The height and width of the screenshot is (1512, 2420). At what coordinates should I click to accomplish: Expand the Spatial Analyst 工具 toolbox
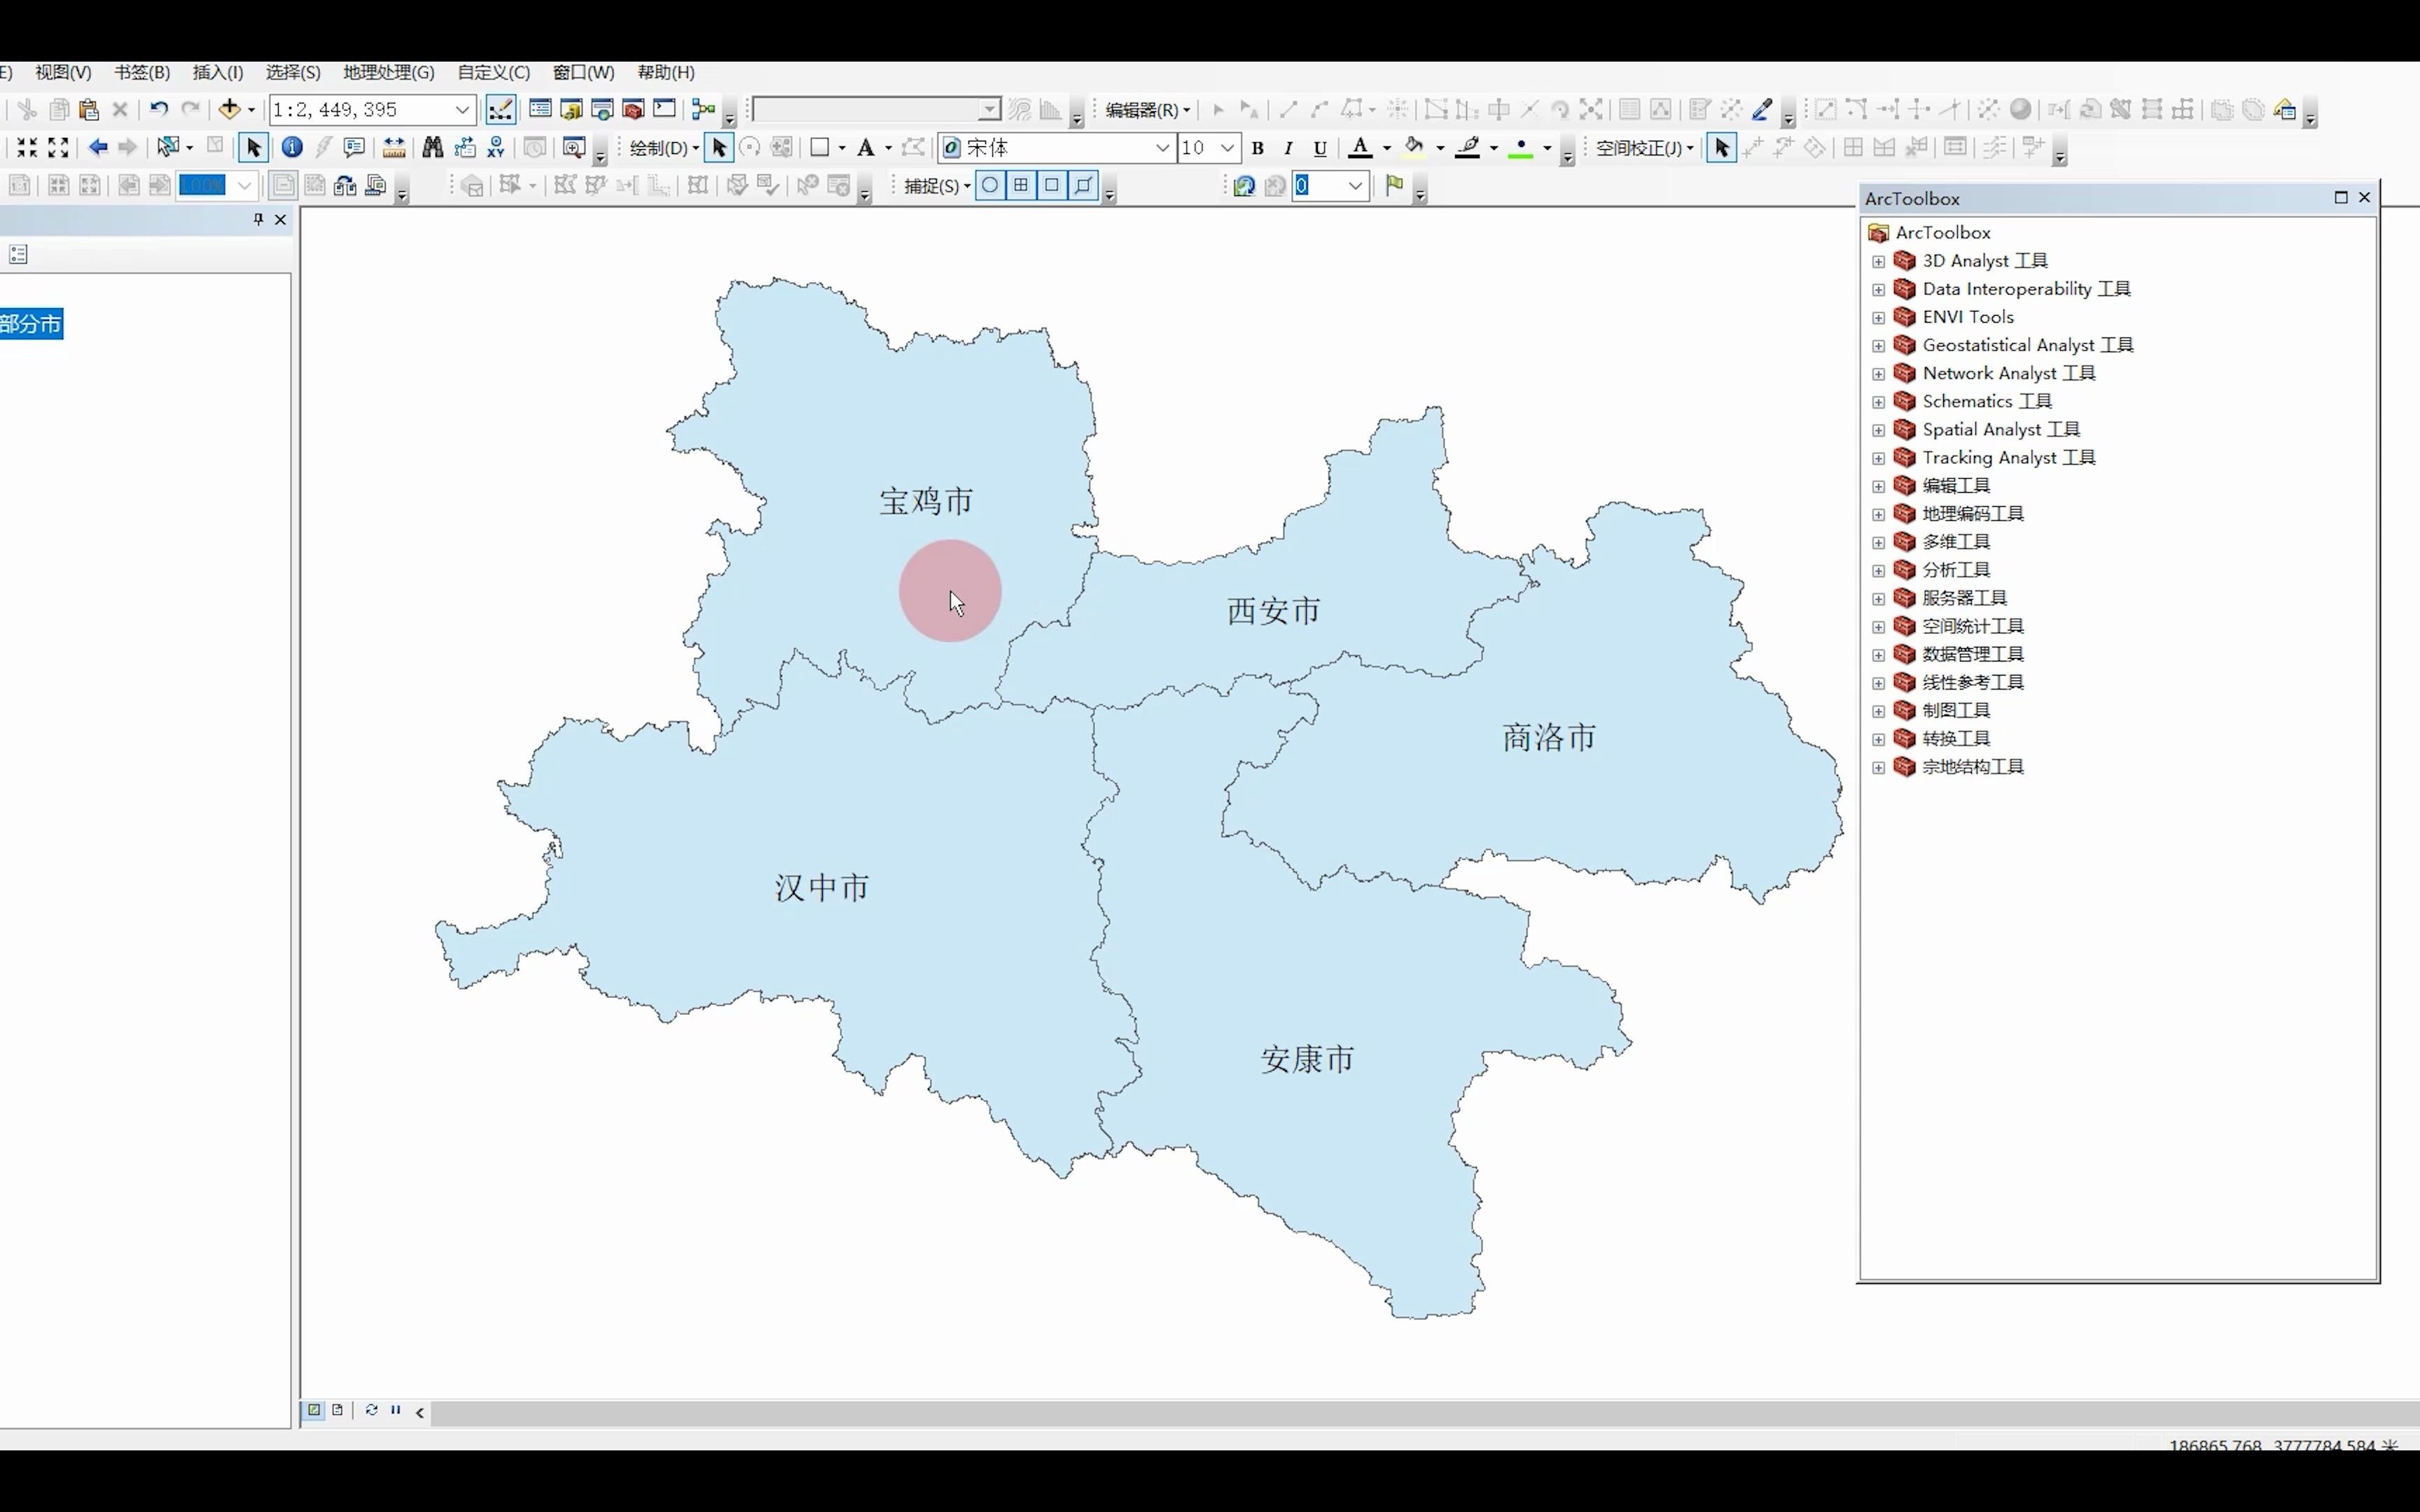1878,430
